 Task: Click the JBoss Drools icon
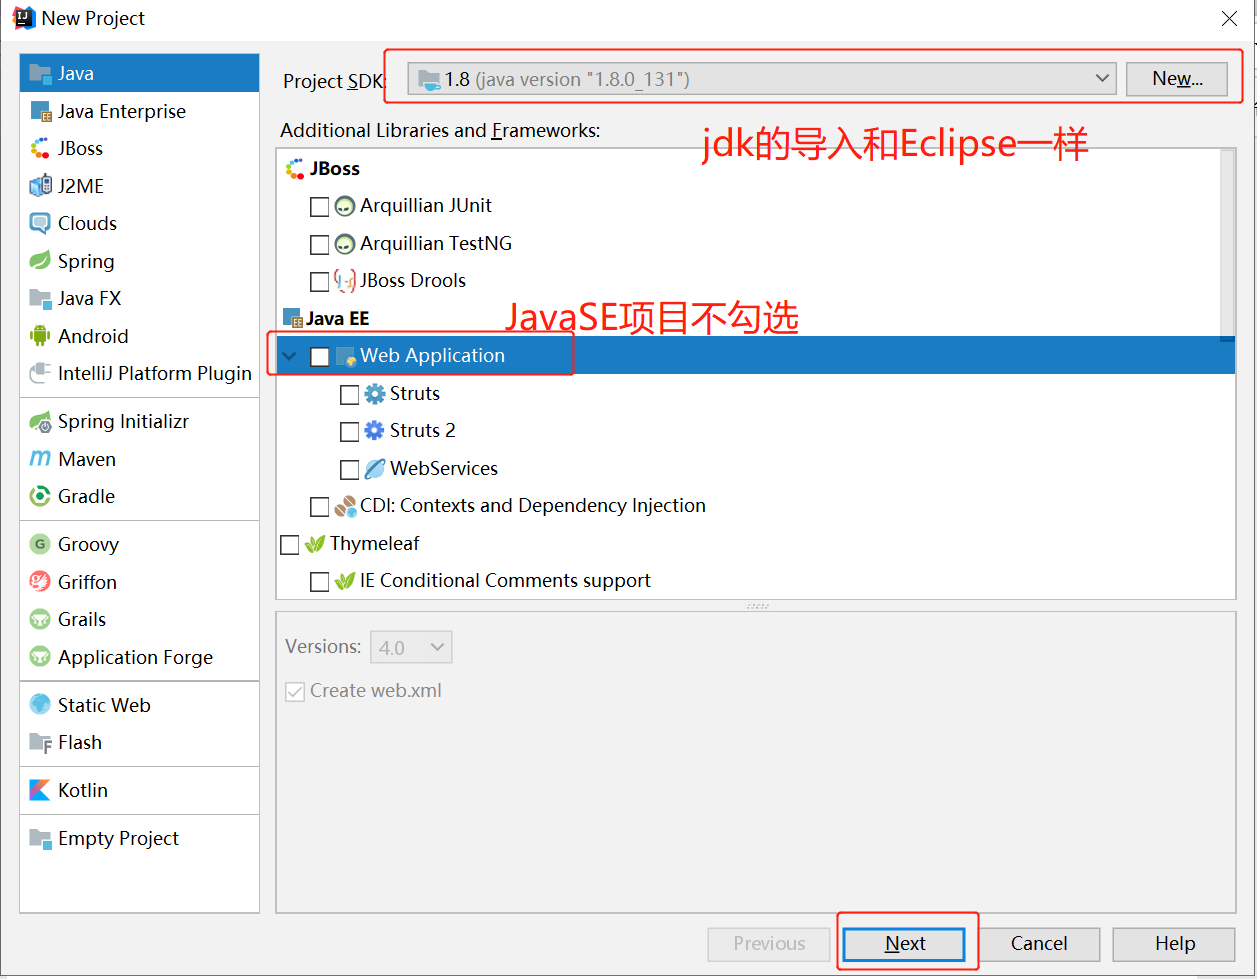pyautogui.click(x=345, y=281)
